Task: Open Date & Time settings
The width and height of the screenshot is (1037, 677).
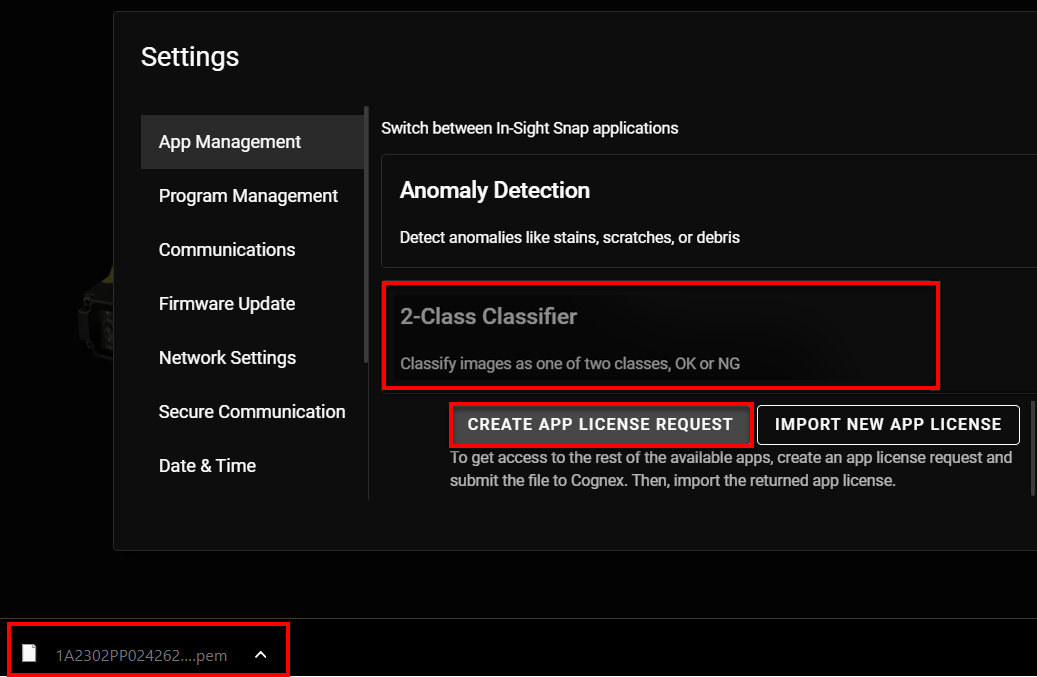Action: pos(207,466)
